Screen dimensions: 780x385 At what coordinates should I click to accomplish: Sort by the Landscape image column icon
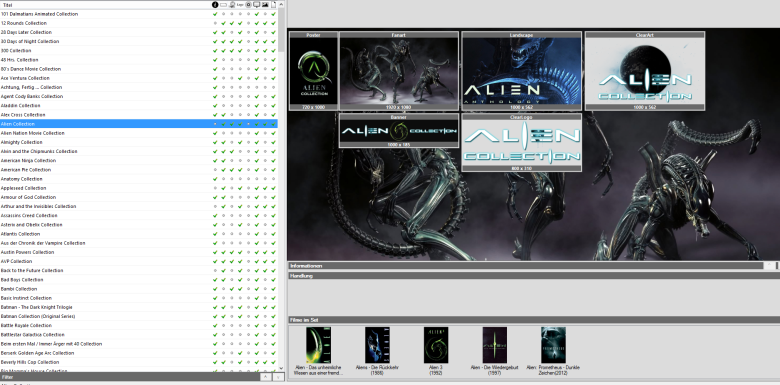pos(265,4)
